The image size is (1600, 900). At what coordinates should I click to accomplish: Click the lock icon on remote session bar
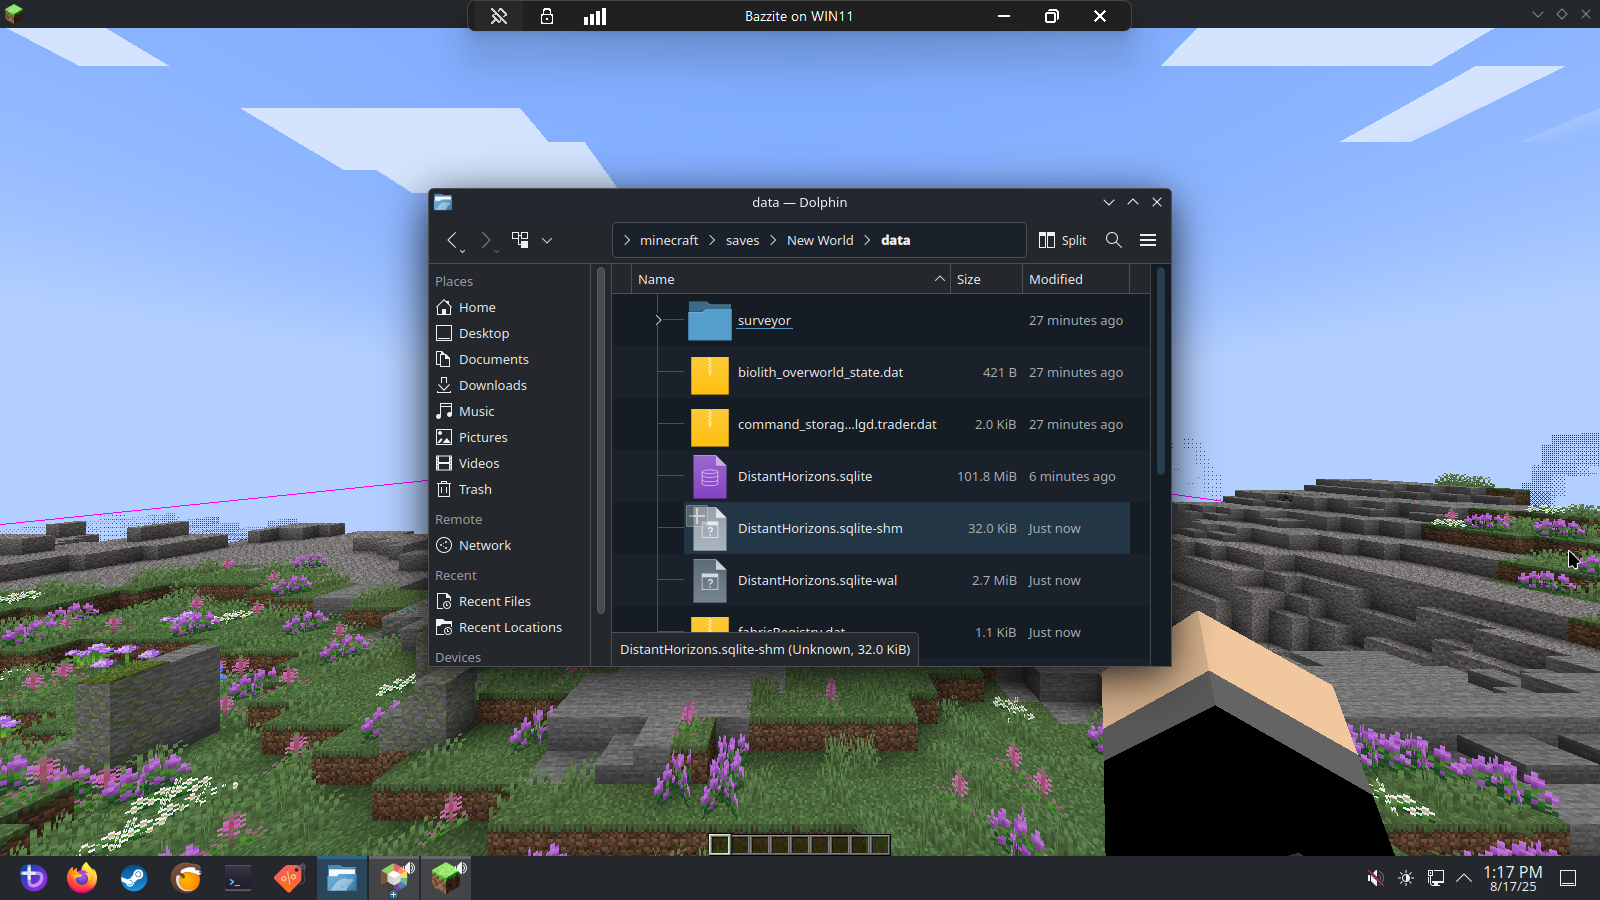click(547, 16)
